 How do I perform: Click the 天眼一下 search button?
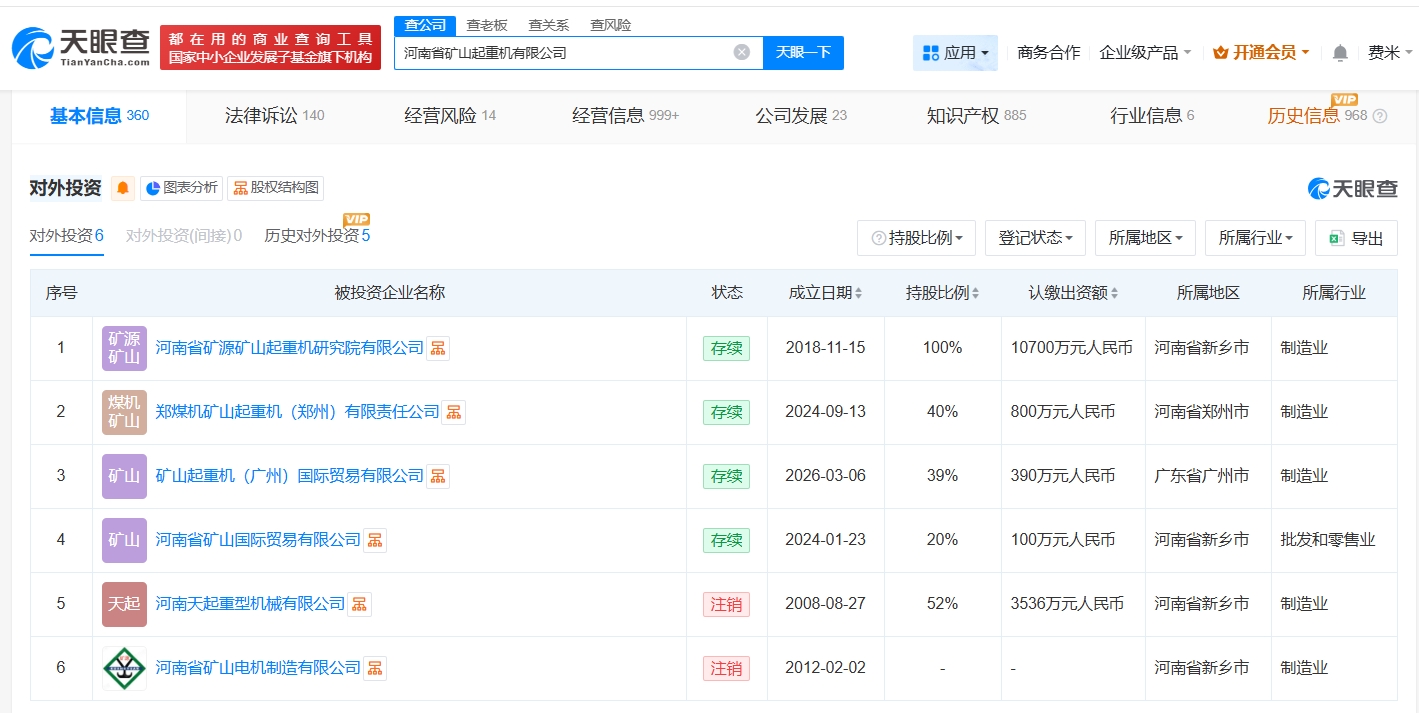click(803, 52)
